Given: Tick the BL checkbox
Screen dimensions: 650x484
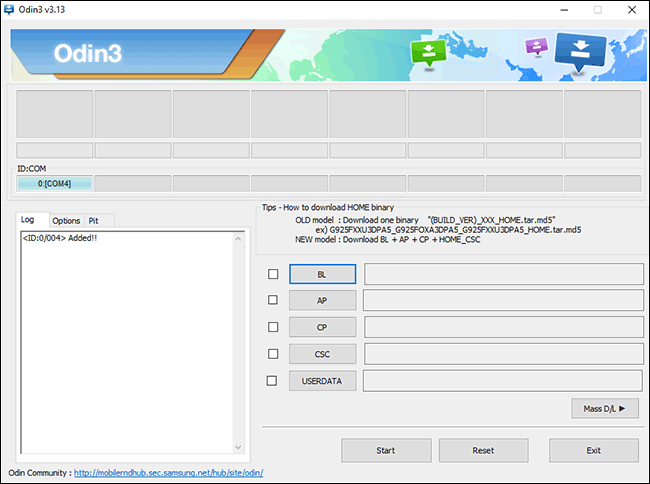Looking at the screenshot, I should (273, 274).
